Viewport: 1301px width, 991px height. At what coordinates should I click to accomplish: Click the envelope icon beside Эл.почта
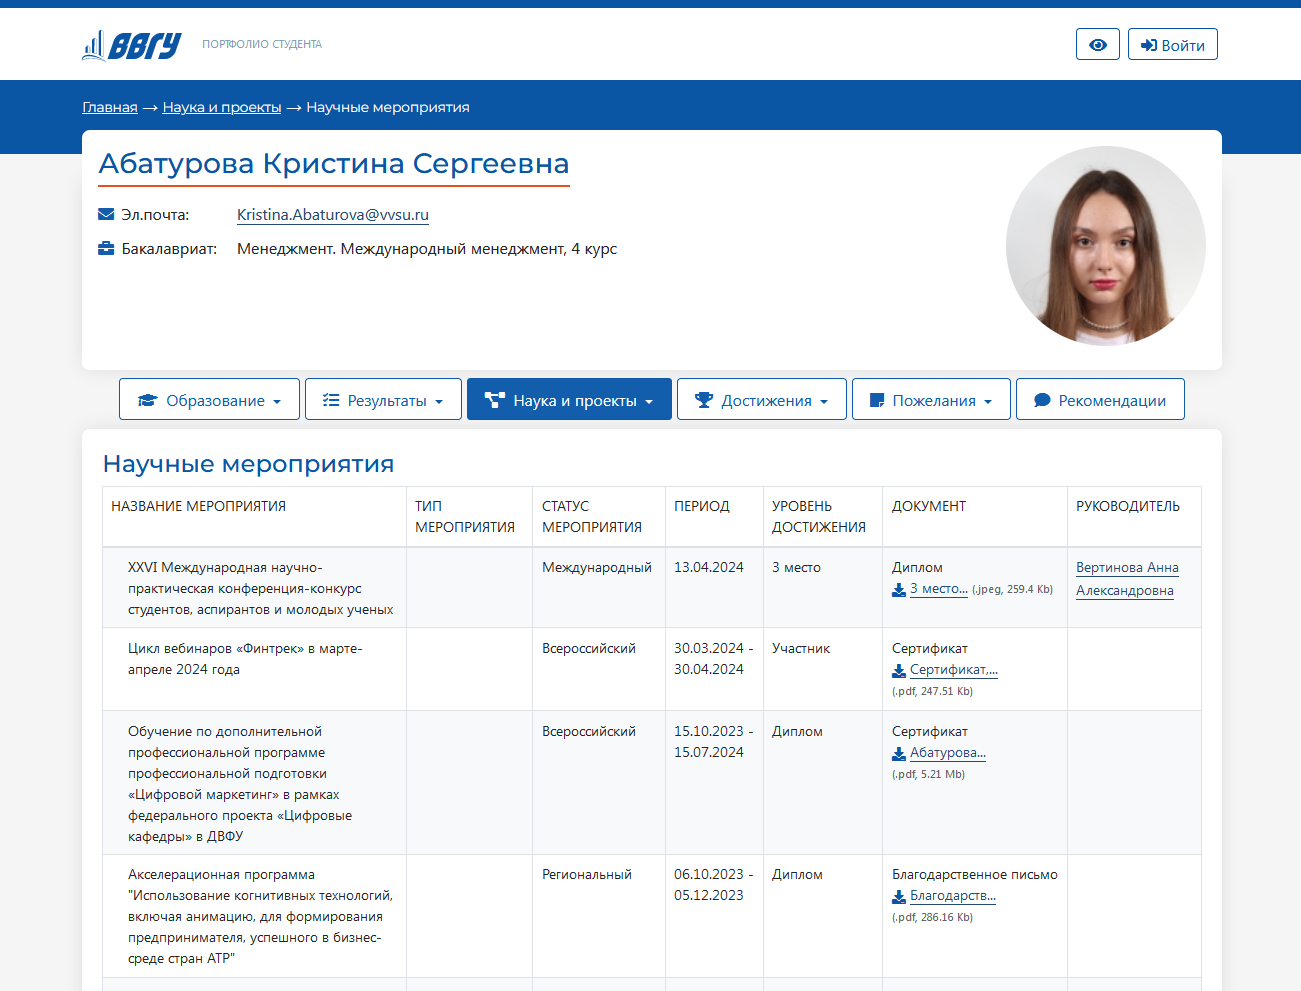(106, 214)
